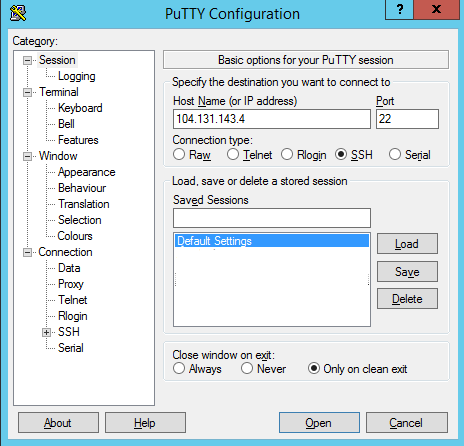
Task: Click the Save button
Action: click(x=407, y=272)
